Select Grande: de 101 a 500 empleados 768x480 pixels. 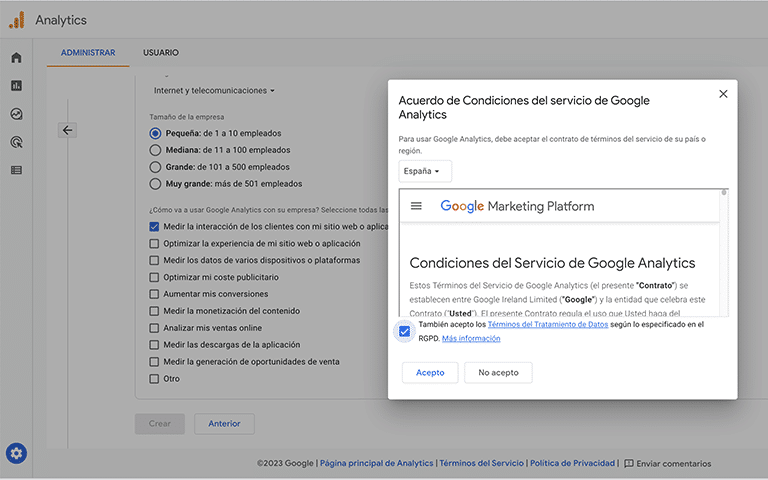point(155,167)
